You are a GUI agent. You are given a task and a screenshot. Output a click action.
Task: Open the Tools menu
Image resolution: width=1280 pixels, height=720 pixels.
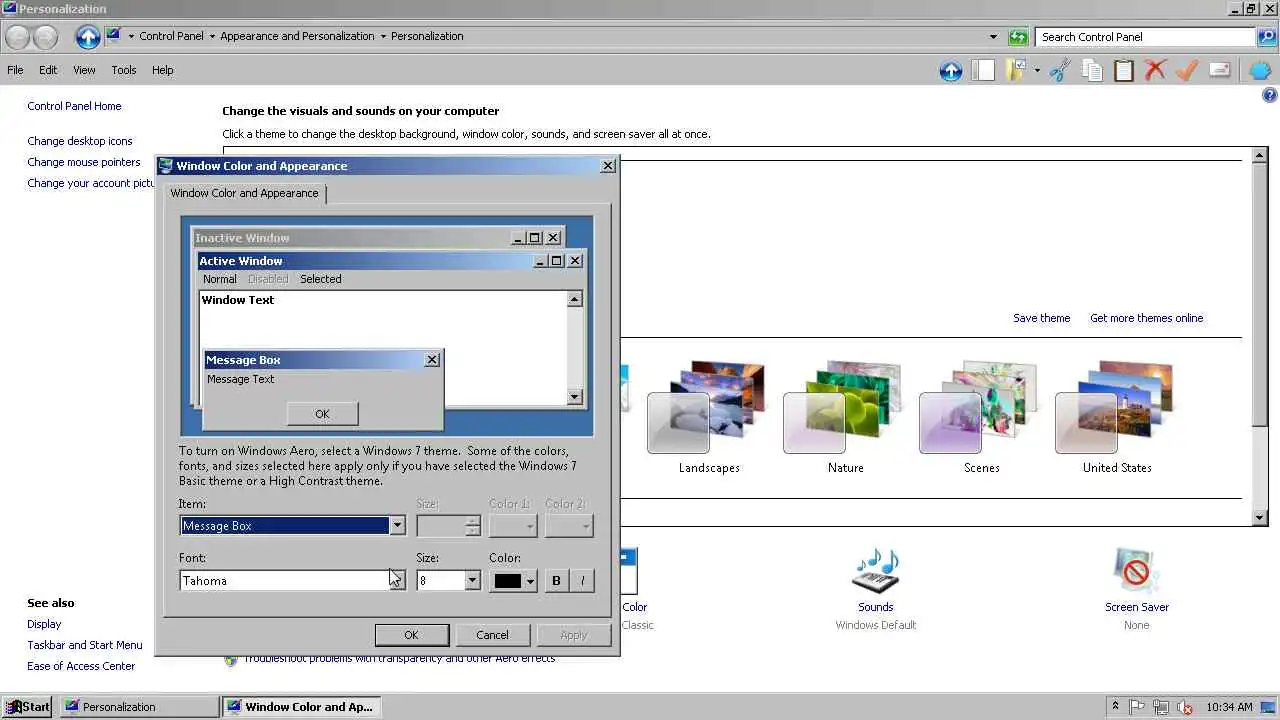point(124,70)
